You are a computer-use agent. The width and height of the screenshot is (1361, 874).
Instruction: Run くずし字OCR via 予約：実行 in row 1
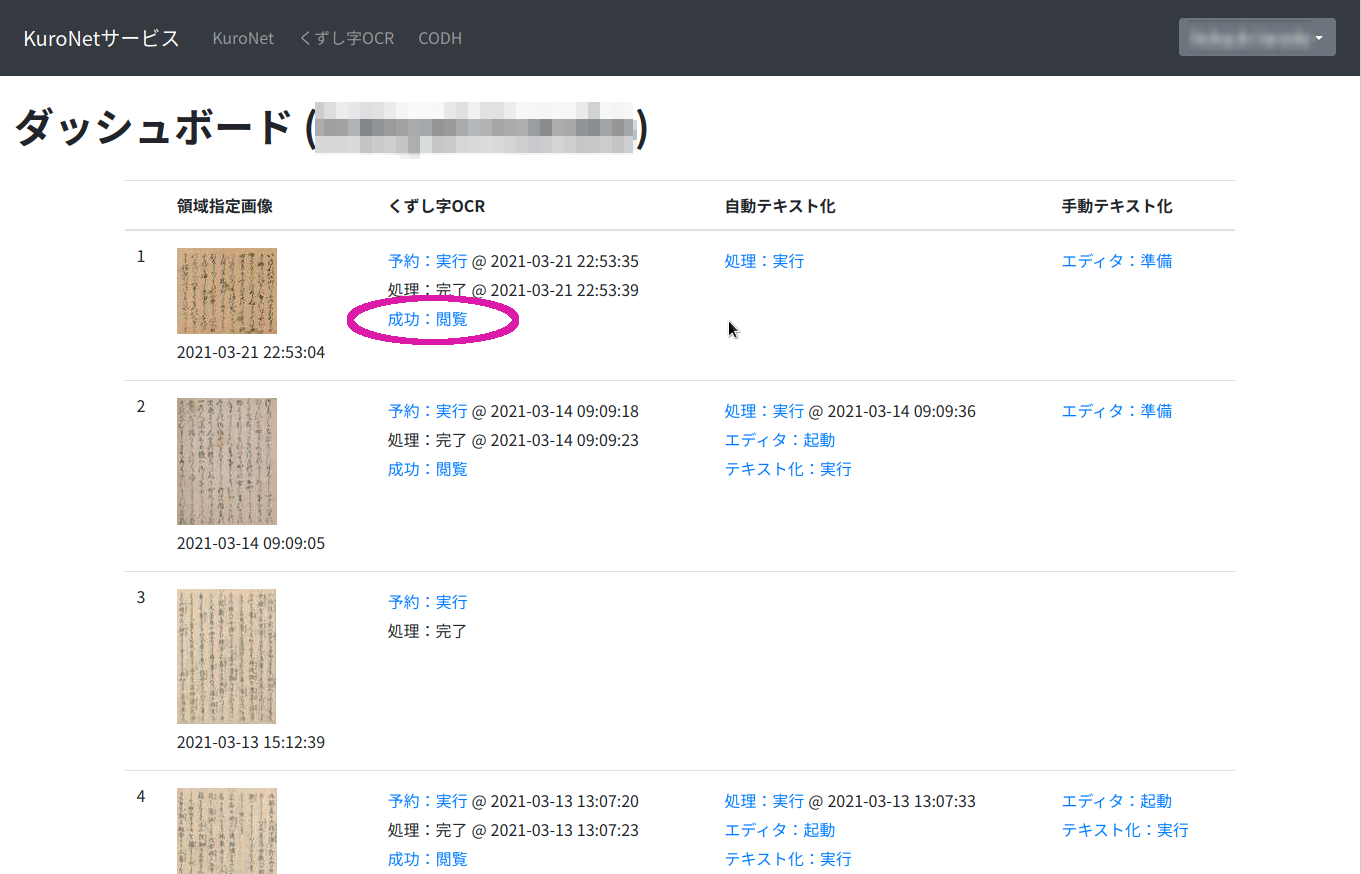click(427, 260)
